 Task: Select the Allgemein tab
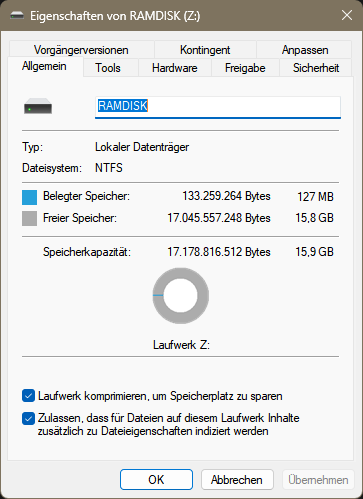tap(44, 66)
